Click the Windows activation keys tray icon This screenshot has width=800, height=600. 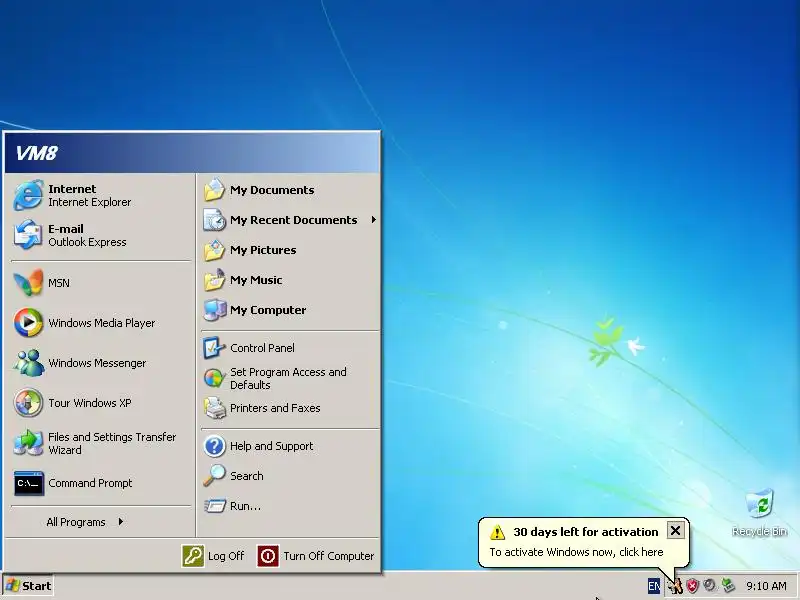676,587
